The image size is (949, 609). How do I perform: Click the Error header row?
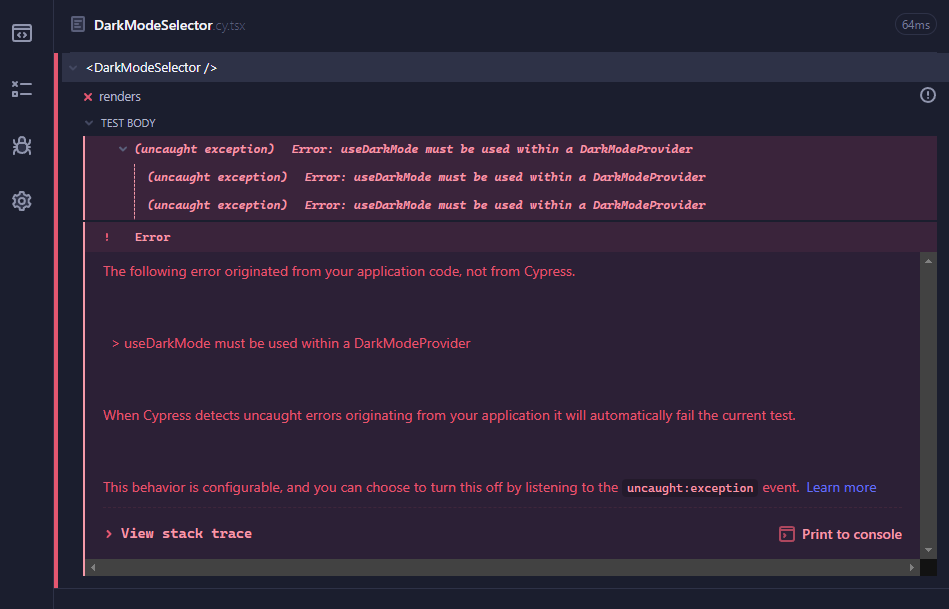[510, 237]
